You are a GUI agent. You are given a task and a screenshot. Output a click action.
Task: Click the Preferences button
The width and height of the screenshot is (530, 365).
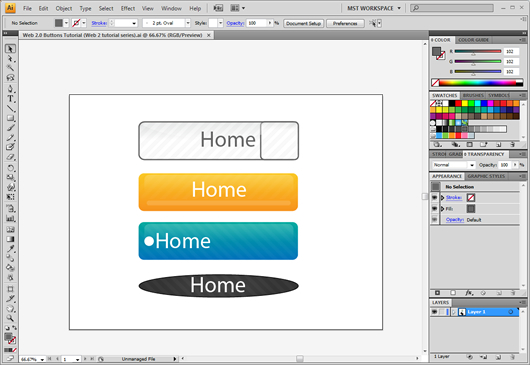[x=345, y=23]
